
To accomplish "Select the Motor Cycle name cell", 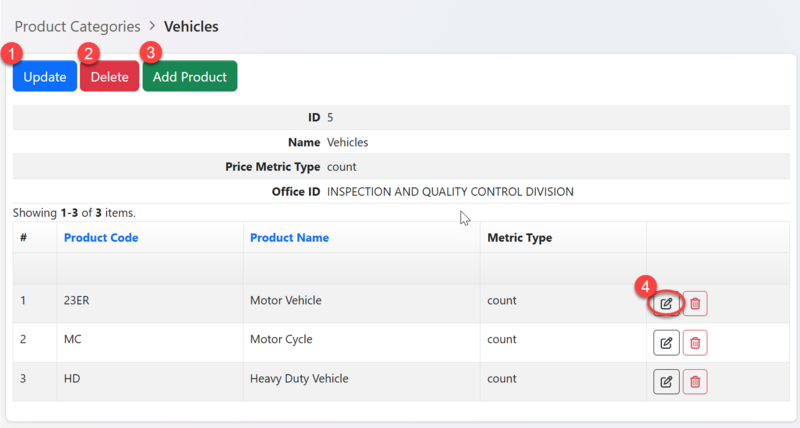I will coord(281,339).
